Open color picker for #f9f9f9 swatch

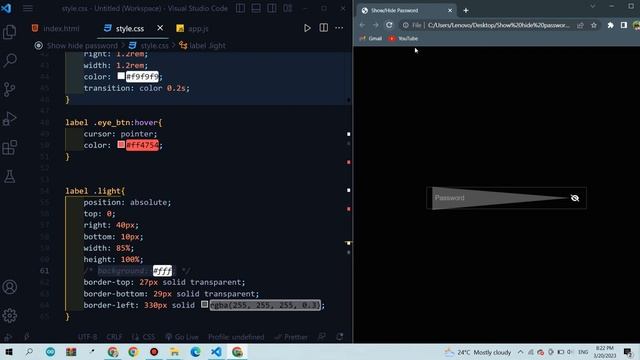point(121,76)
